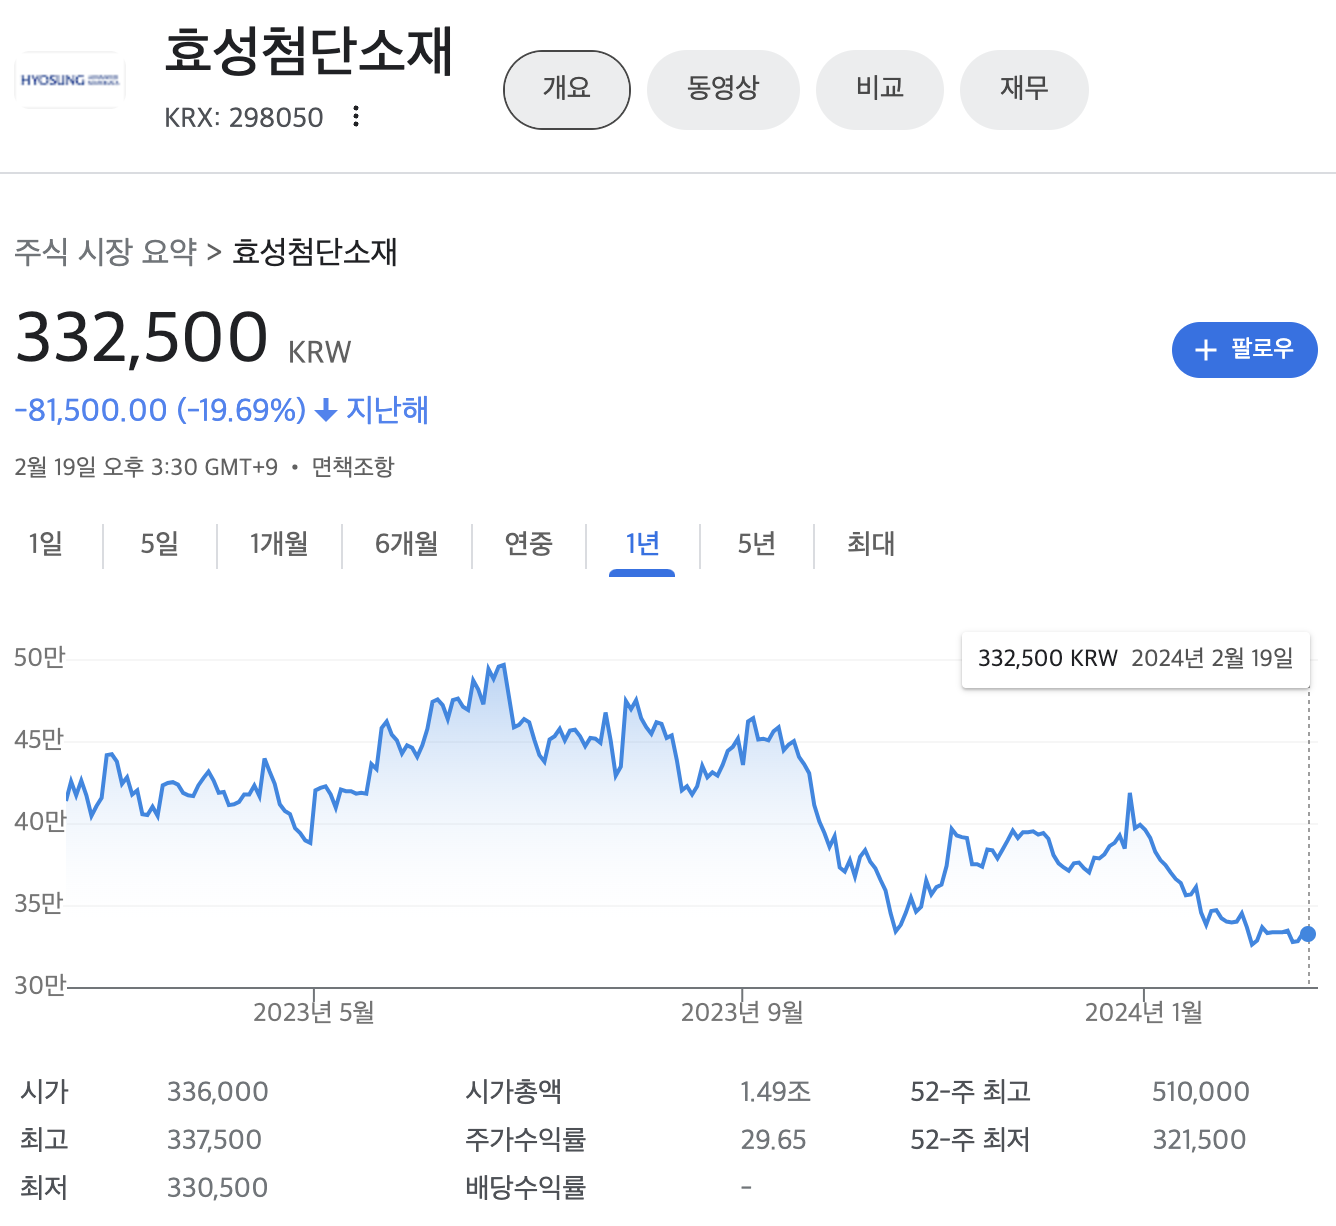Click the 시가 value 336,000
Screen dimensions: 1336x1226
[x=217, y=1092]
